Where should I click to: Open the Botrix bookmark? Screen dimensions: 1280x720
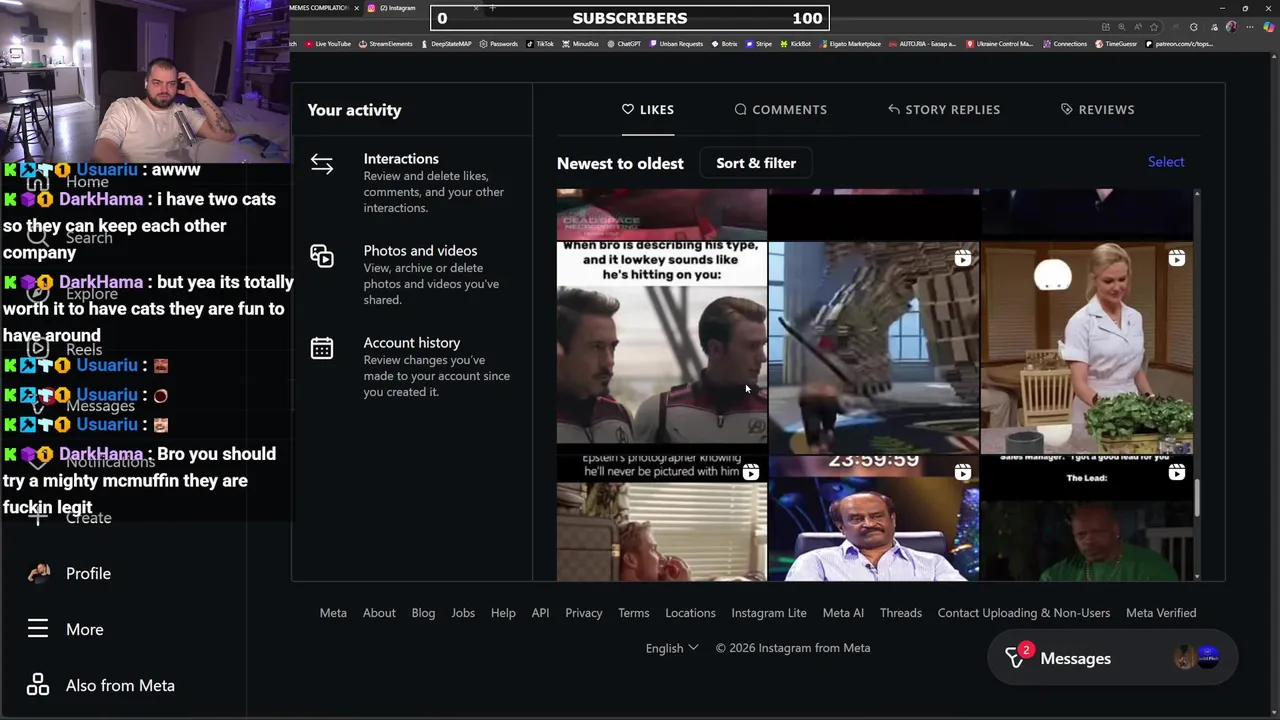(724, 44)
